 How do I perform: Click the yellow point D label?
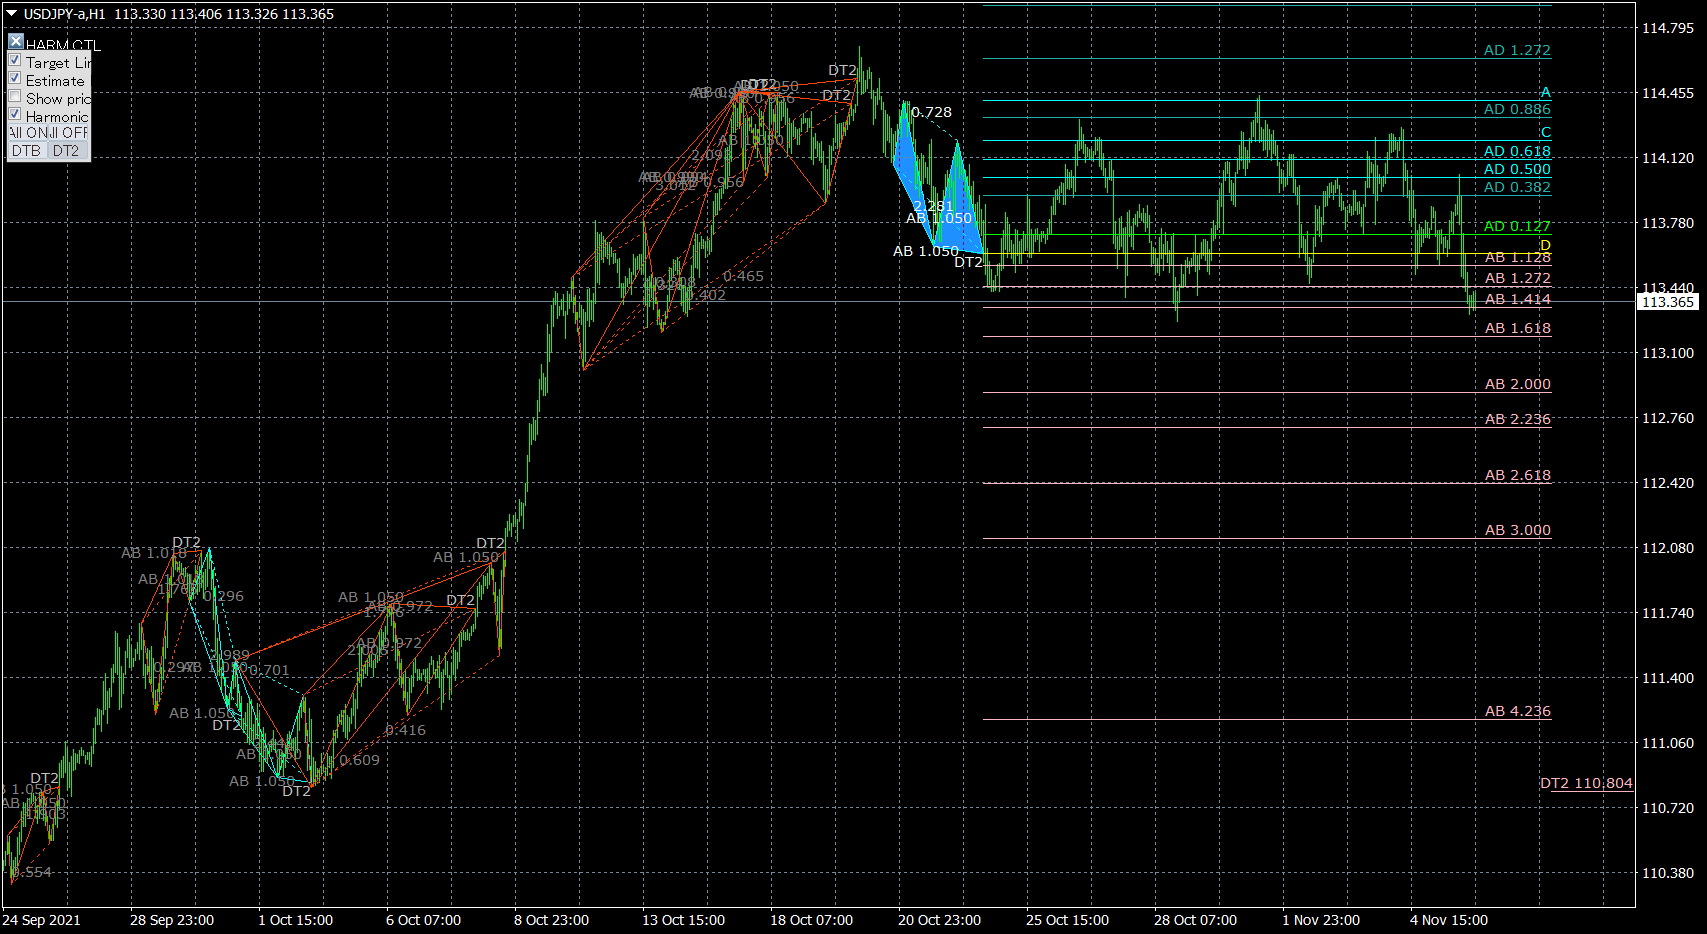tap(1545, 245)
